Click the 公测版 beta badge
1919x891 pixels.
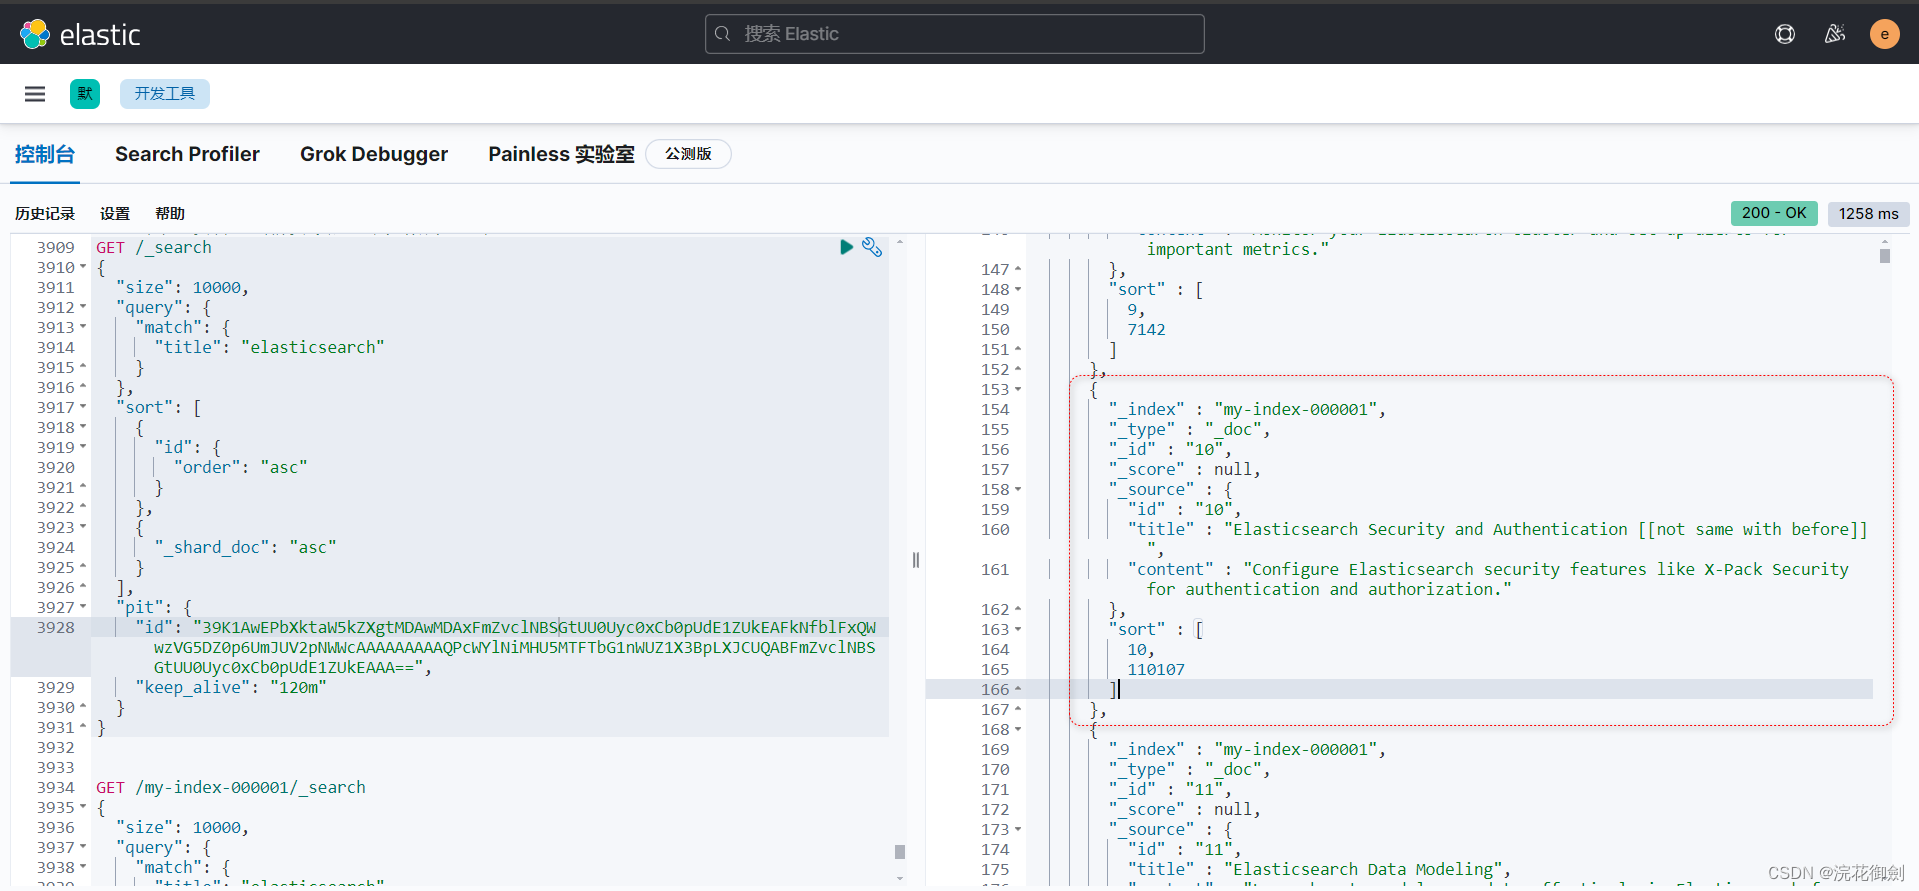pos(689,154)
